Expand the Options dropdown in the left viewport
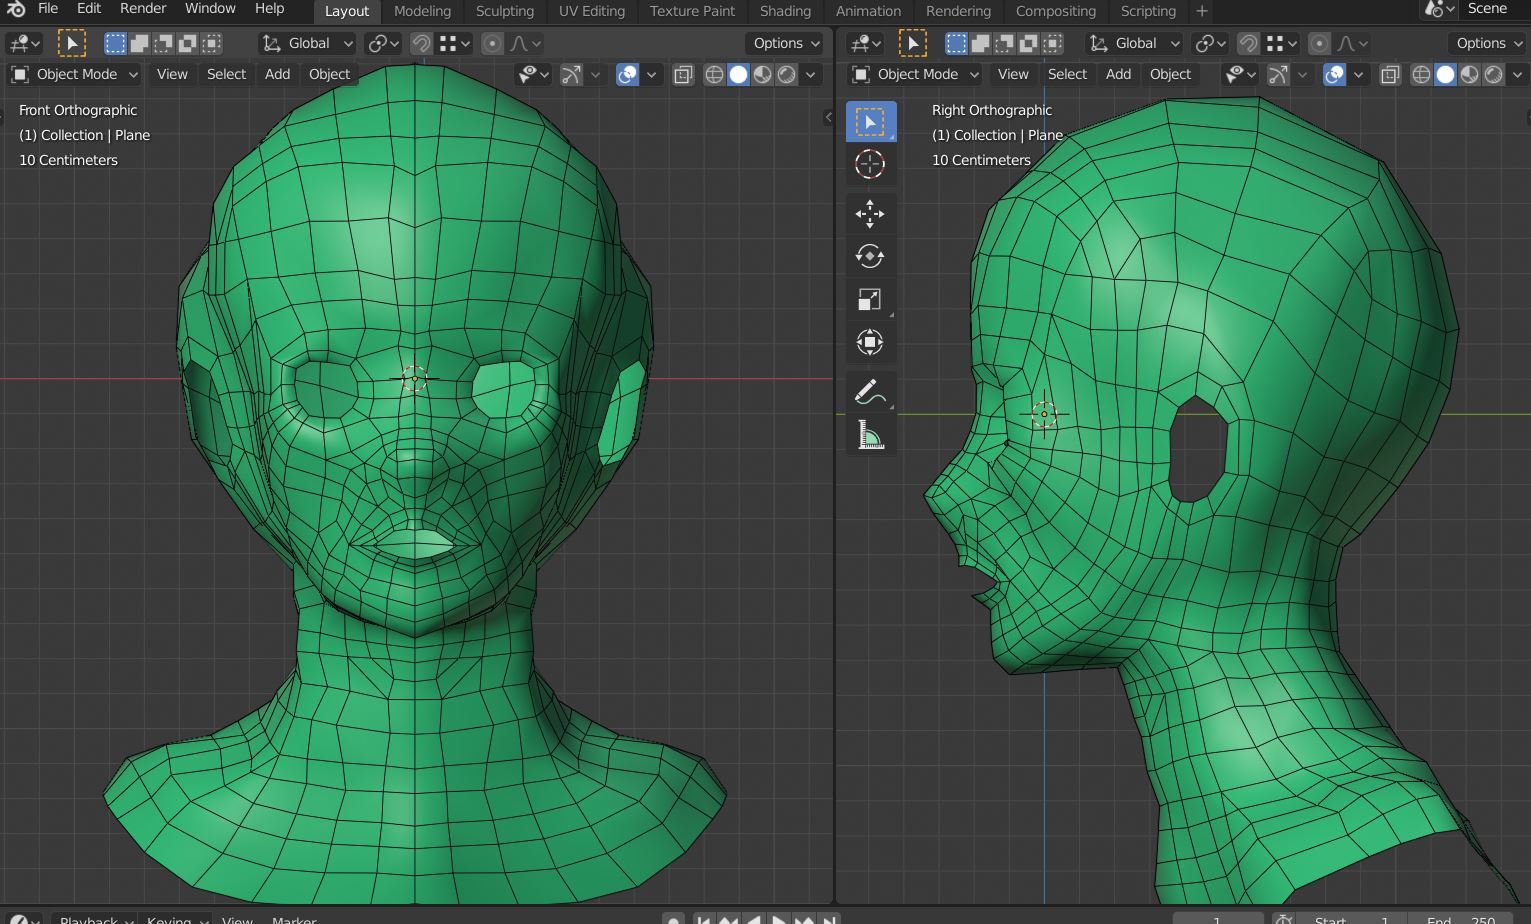This screenshot has height=924, width=1531. click(786, 44)
